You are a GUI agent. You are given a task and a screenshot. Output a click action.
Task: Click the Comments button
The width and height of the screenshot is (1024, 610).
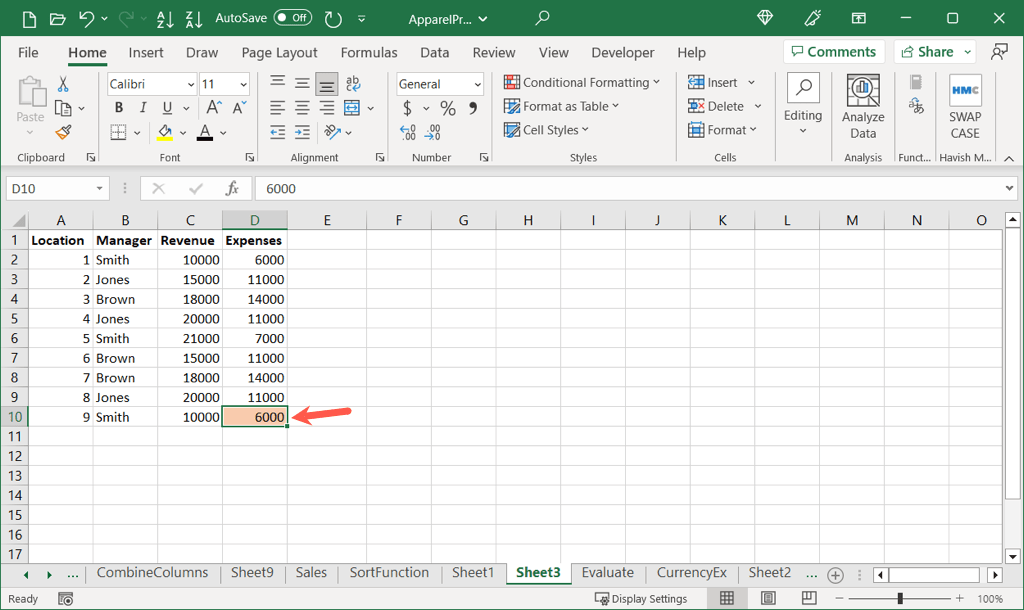click(831, 52)
